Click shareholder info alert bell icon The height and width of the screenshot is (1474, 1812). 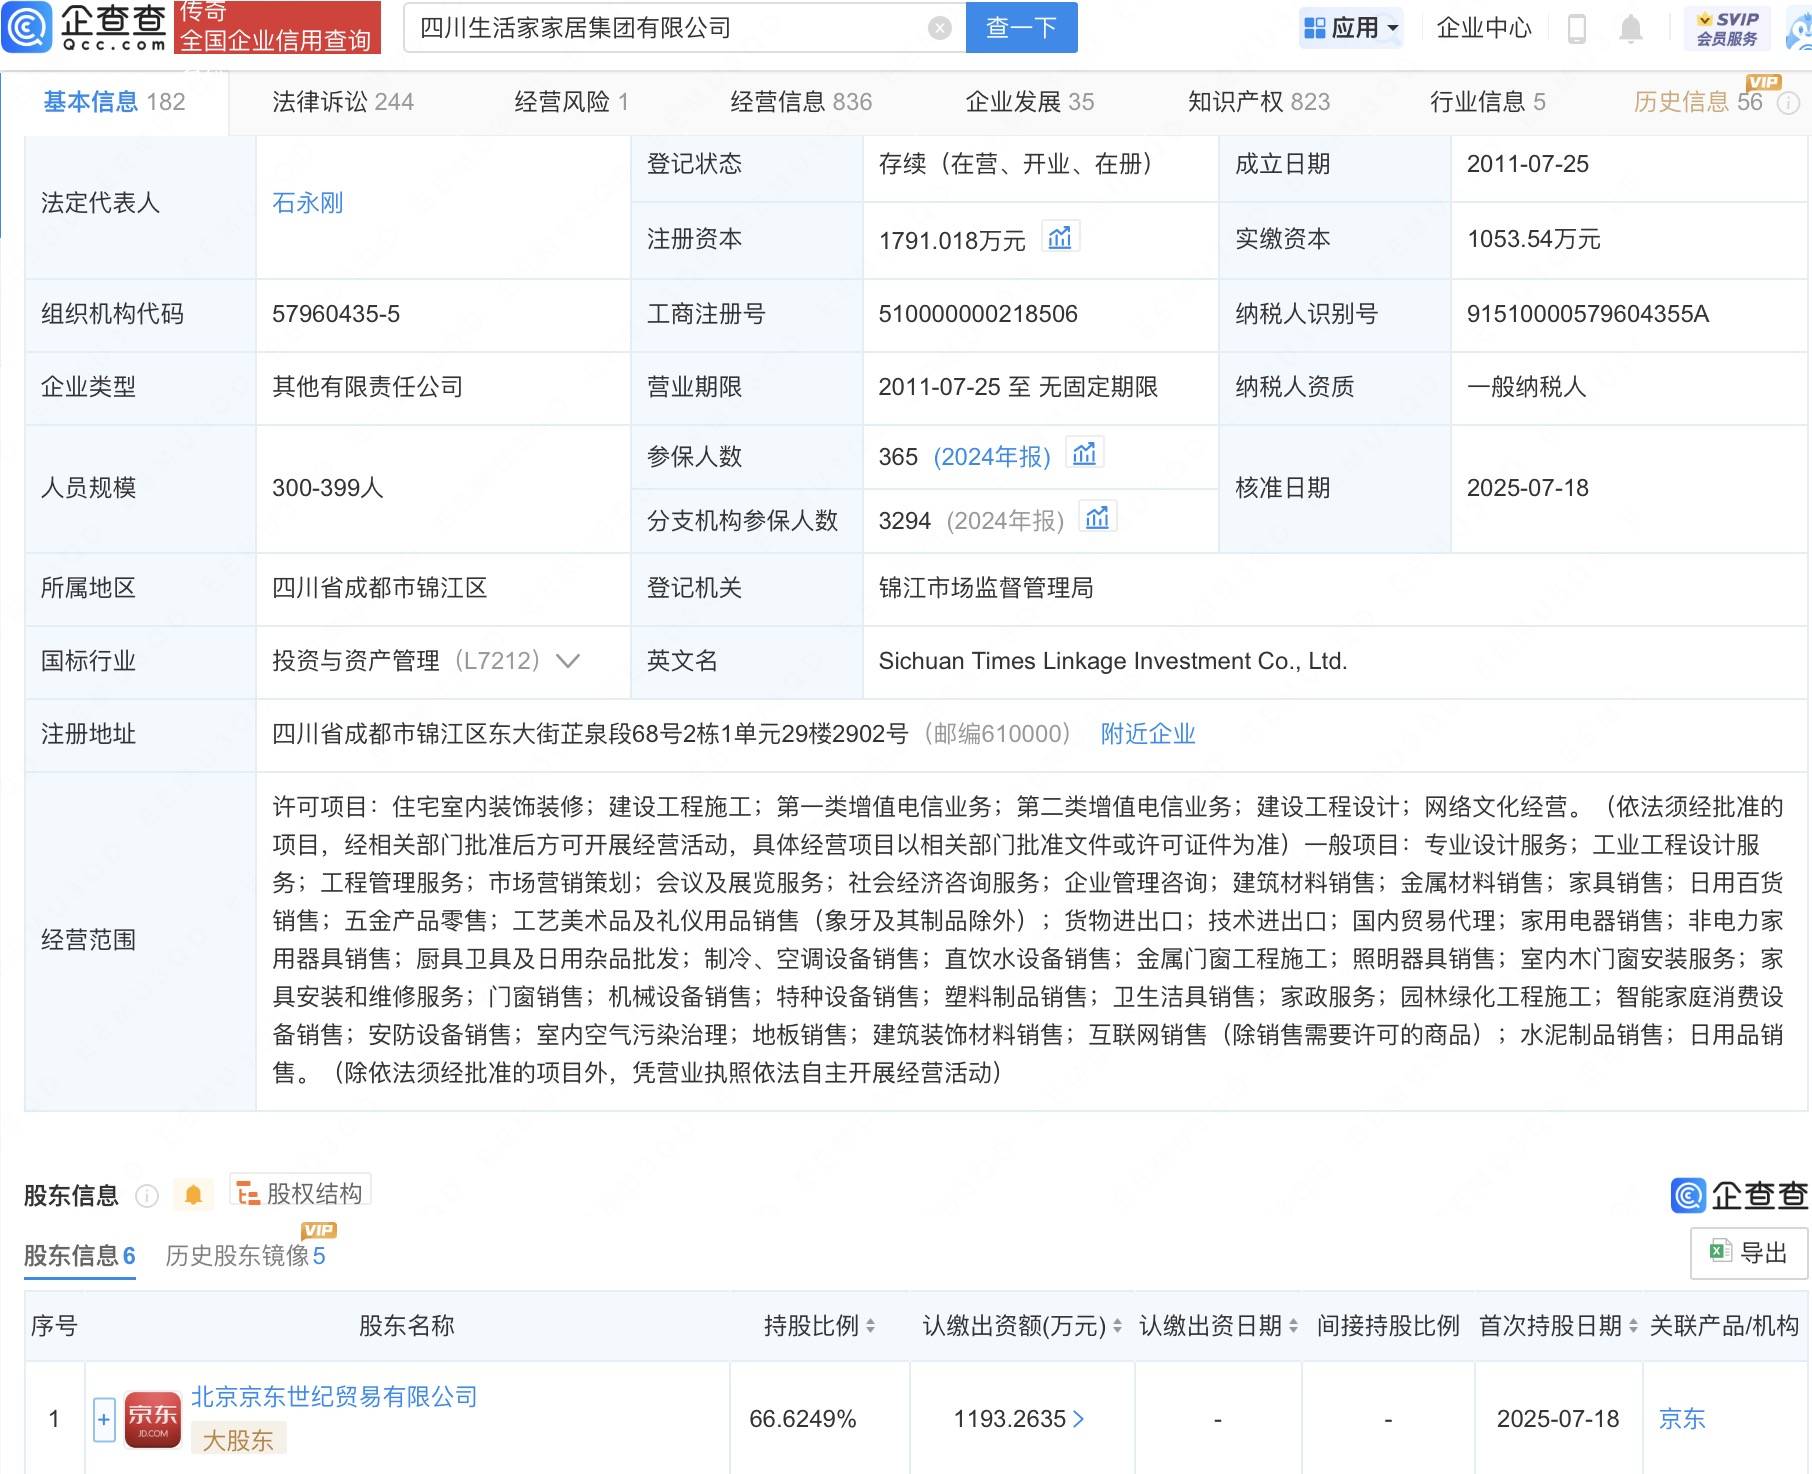pos(194,1195)
